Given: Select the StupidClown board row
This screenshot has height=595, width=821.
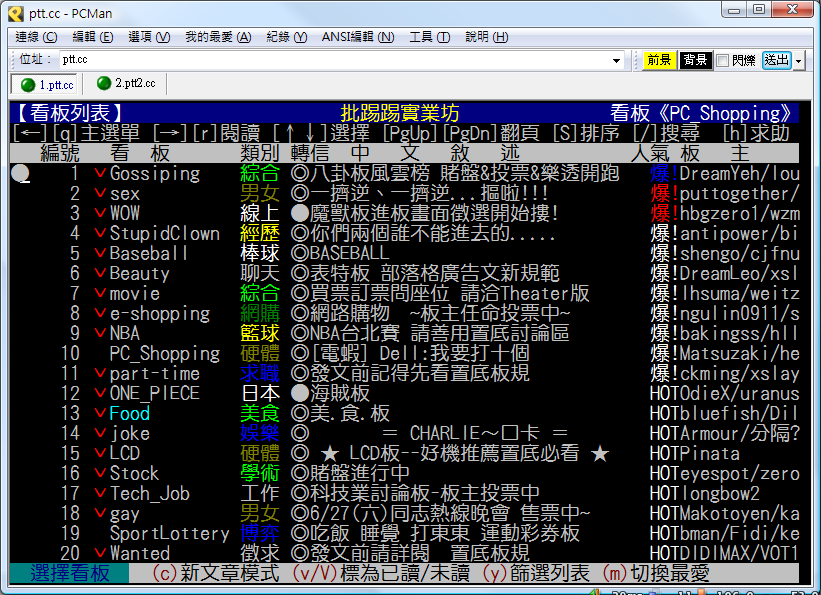Looking at the screenshot, I should tap(404, 233).
